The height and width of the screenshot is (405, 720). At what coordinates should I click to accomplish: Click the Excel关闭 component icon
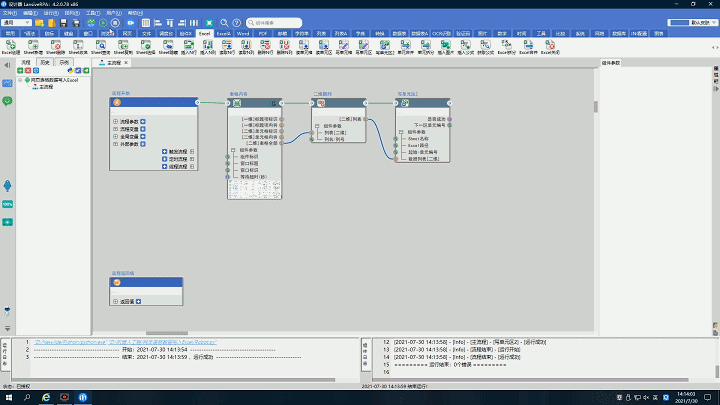pos(550,47)
